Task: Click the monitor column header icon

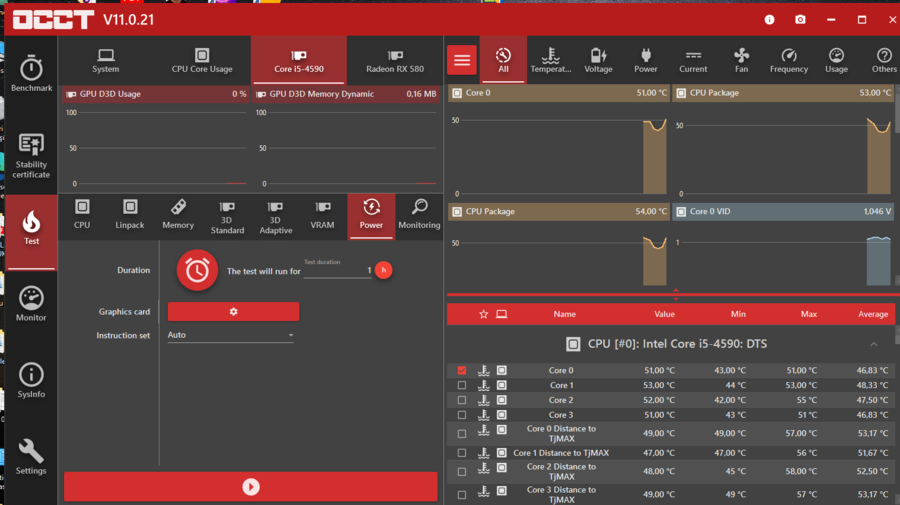Action: (x=502, y=314)
